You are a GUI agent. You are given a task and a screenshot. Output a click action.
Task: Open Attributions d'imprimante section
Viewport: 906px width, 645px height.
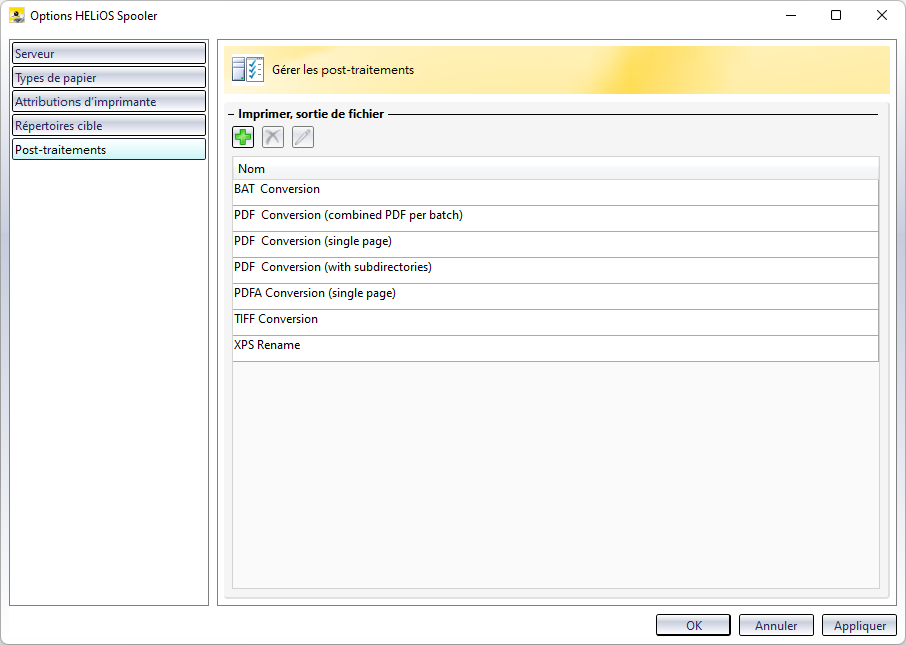point(109,101)
